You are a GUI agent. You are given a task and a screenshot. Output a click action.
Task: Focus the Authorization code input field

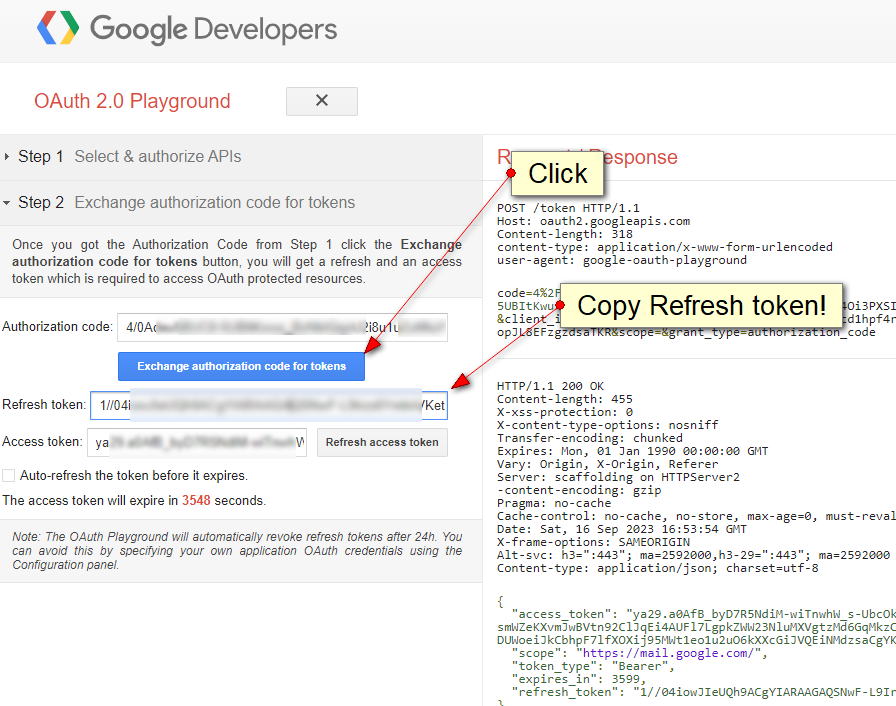coord(282,327)
